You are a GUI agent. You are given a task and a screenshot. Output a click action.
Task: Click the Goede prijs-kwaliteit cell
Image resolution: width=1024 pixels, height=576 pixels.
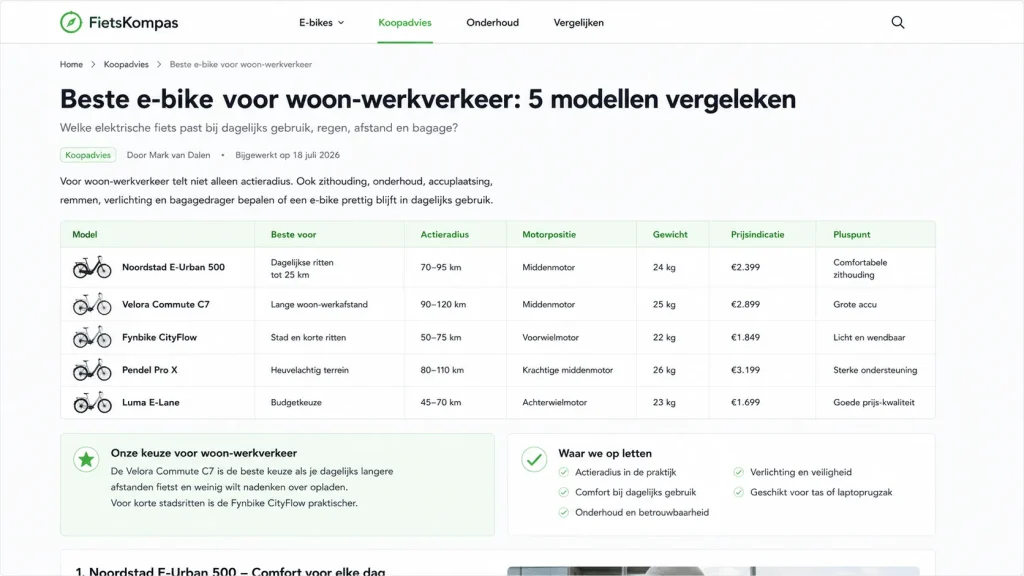[874, 402]
